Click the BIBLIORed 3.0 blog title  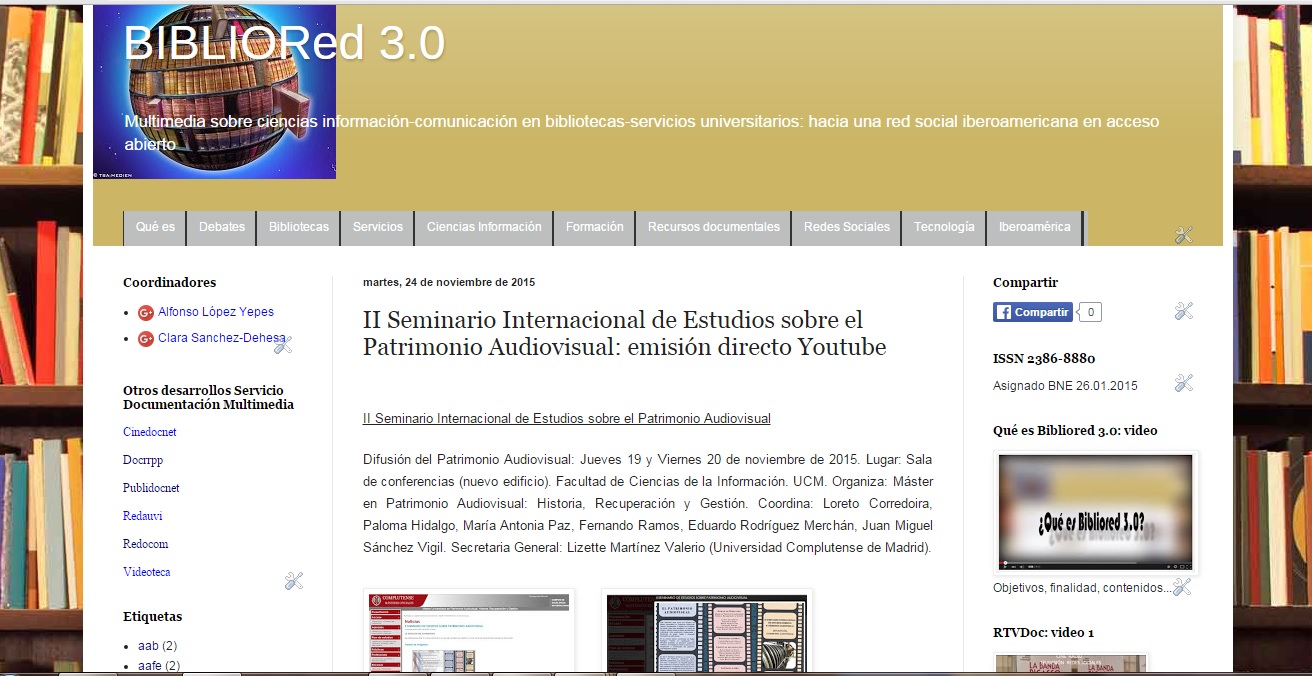[284, 44]
